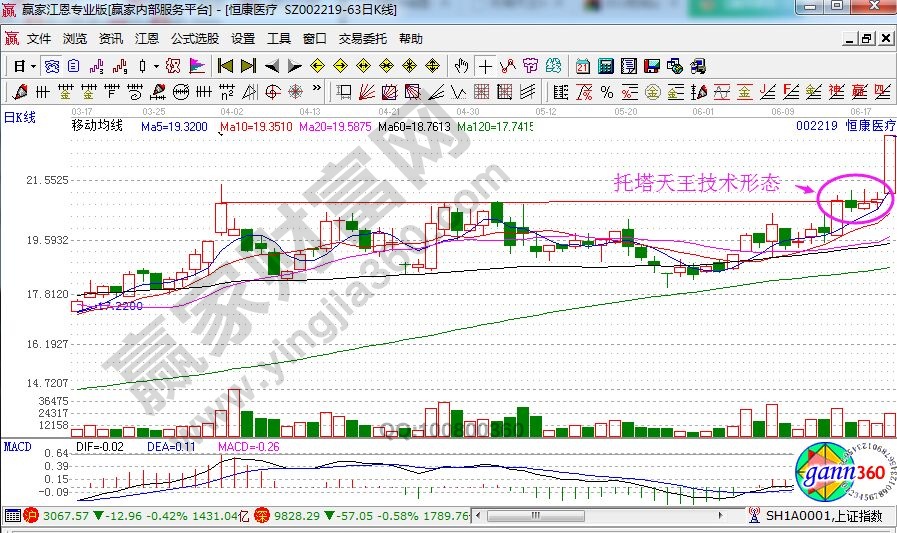Click the floppy disk save icon
Screen dimensions: 897x533
tap(652, 66)
